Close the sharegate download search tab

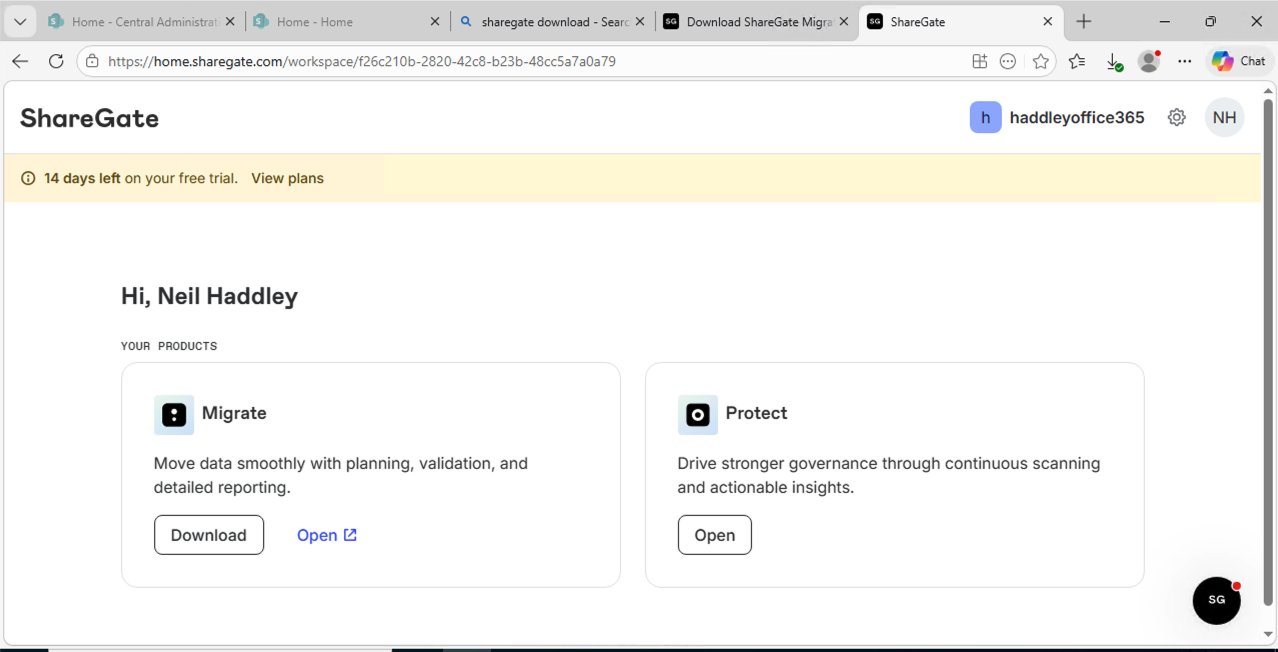point(640,21)
